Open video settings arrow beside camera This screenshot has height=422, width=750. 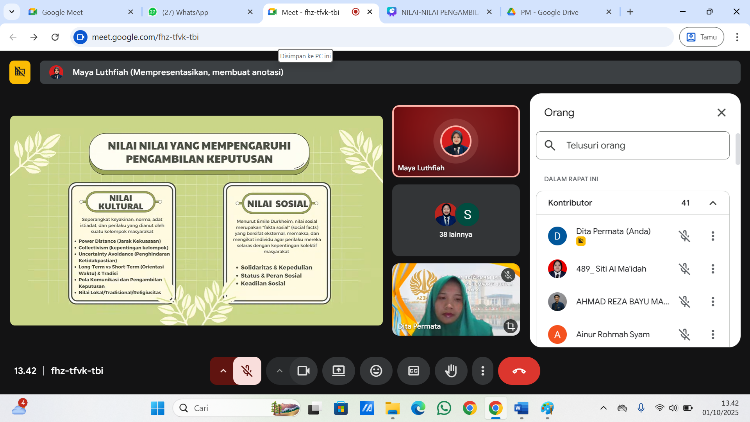click(280, 370)
